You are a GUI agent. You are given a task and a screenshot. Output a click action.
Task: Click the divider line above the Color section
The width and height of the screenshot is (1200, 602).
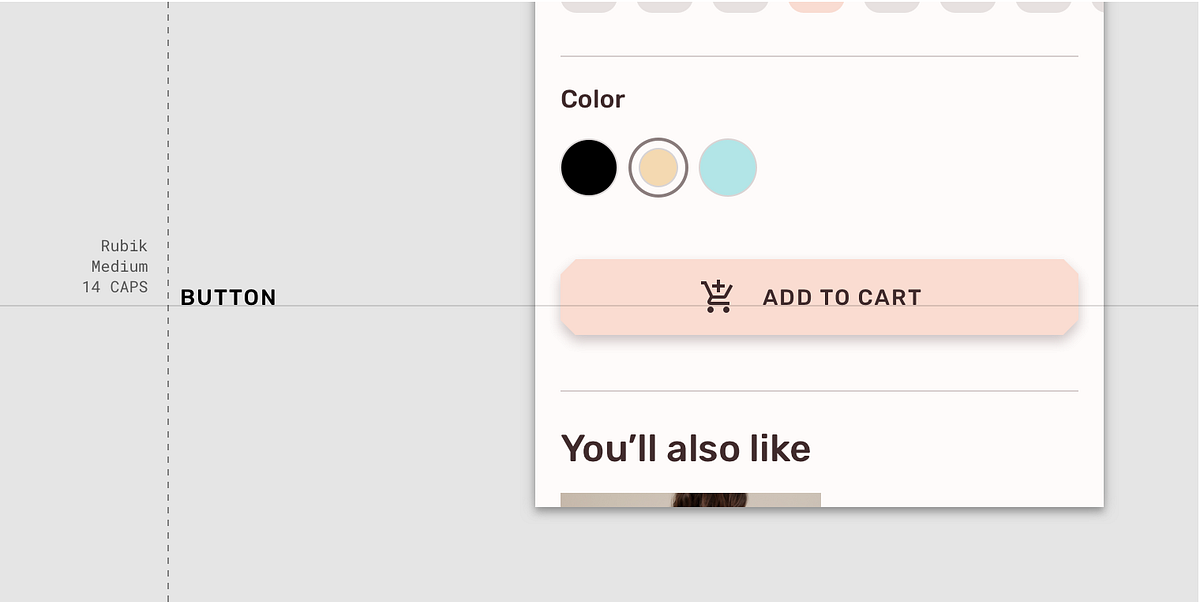pos(819,56)
